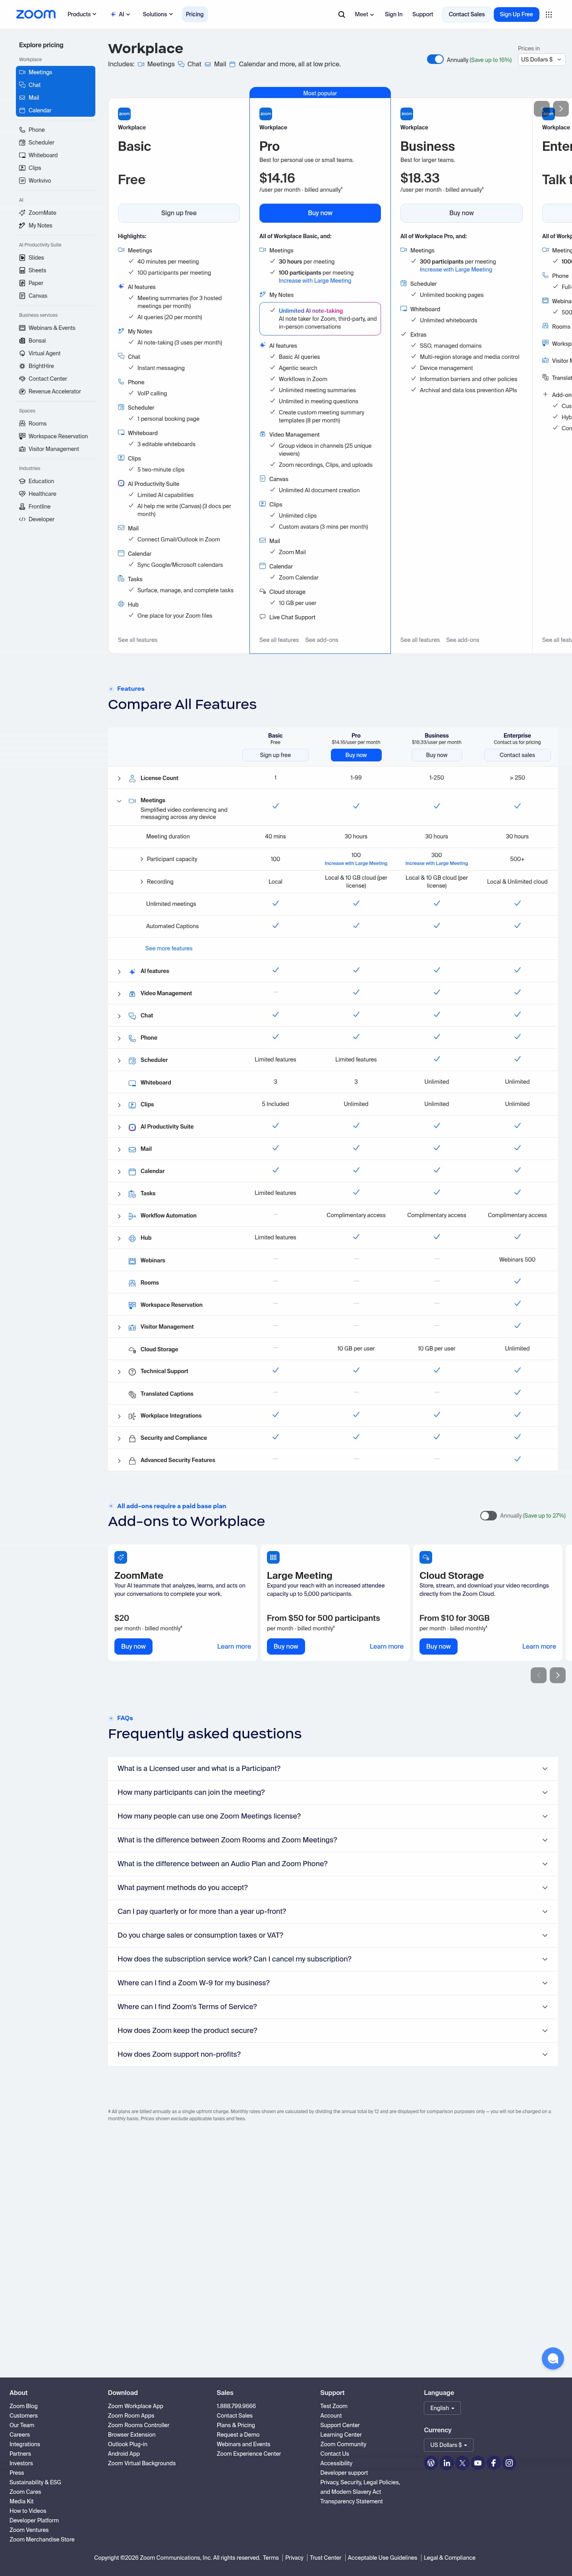Open the footer US Dollars currency dropdown
The height and width of the screenshot is (2576, 572).
448,2445
